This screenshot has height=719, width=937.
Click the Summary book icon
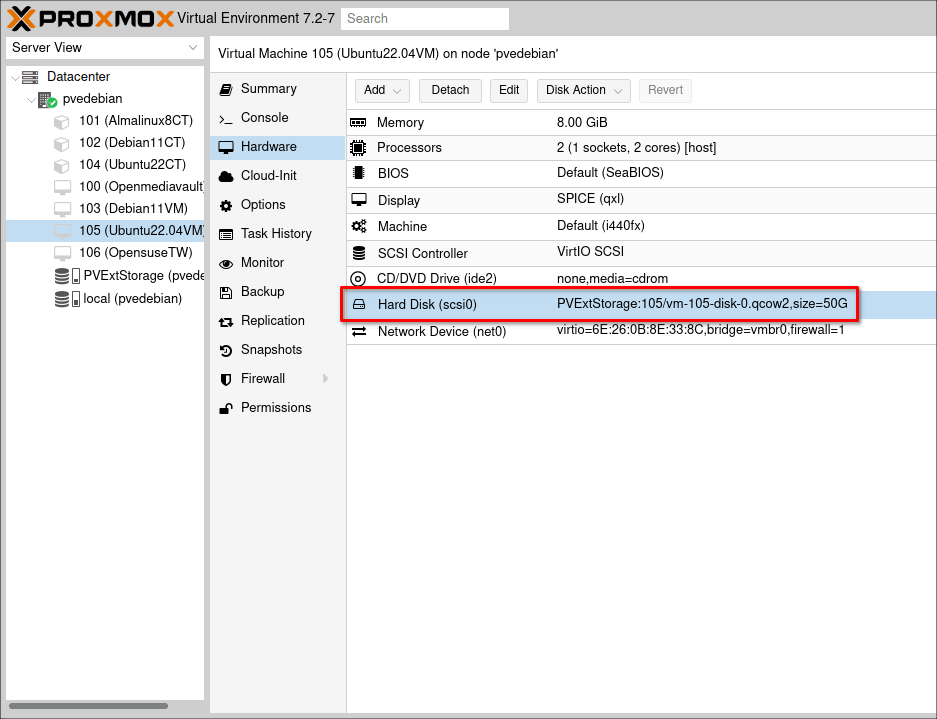point(226,89)
